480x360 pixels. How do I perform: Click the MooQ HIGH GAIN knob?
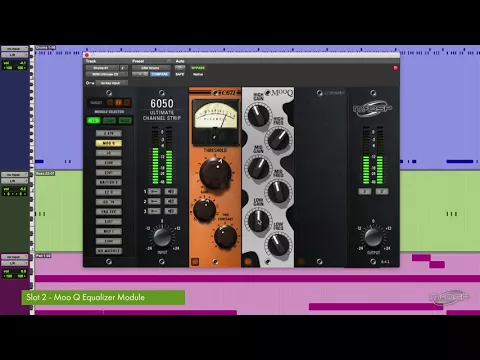[258, 115]
